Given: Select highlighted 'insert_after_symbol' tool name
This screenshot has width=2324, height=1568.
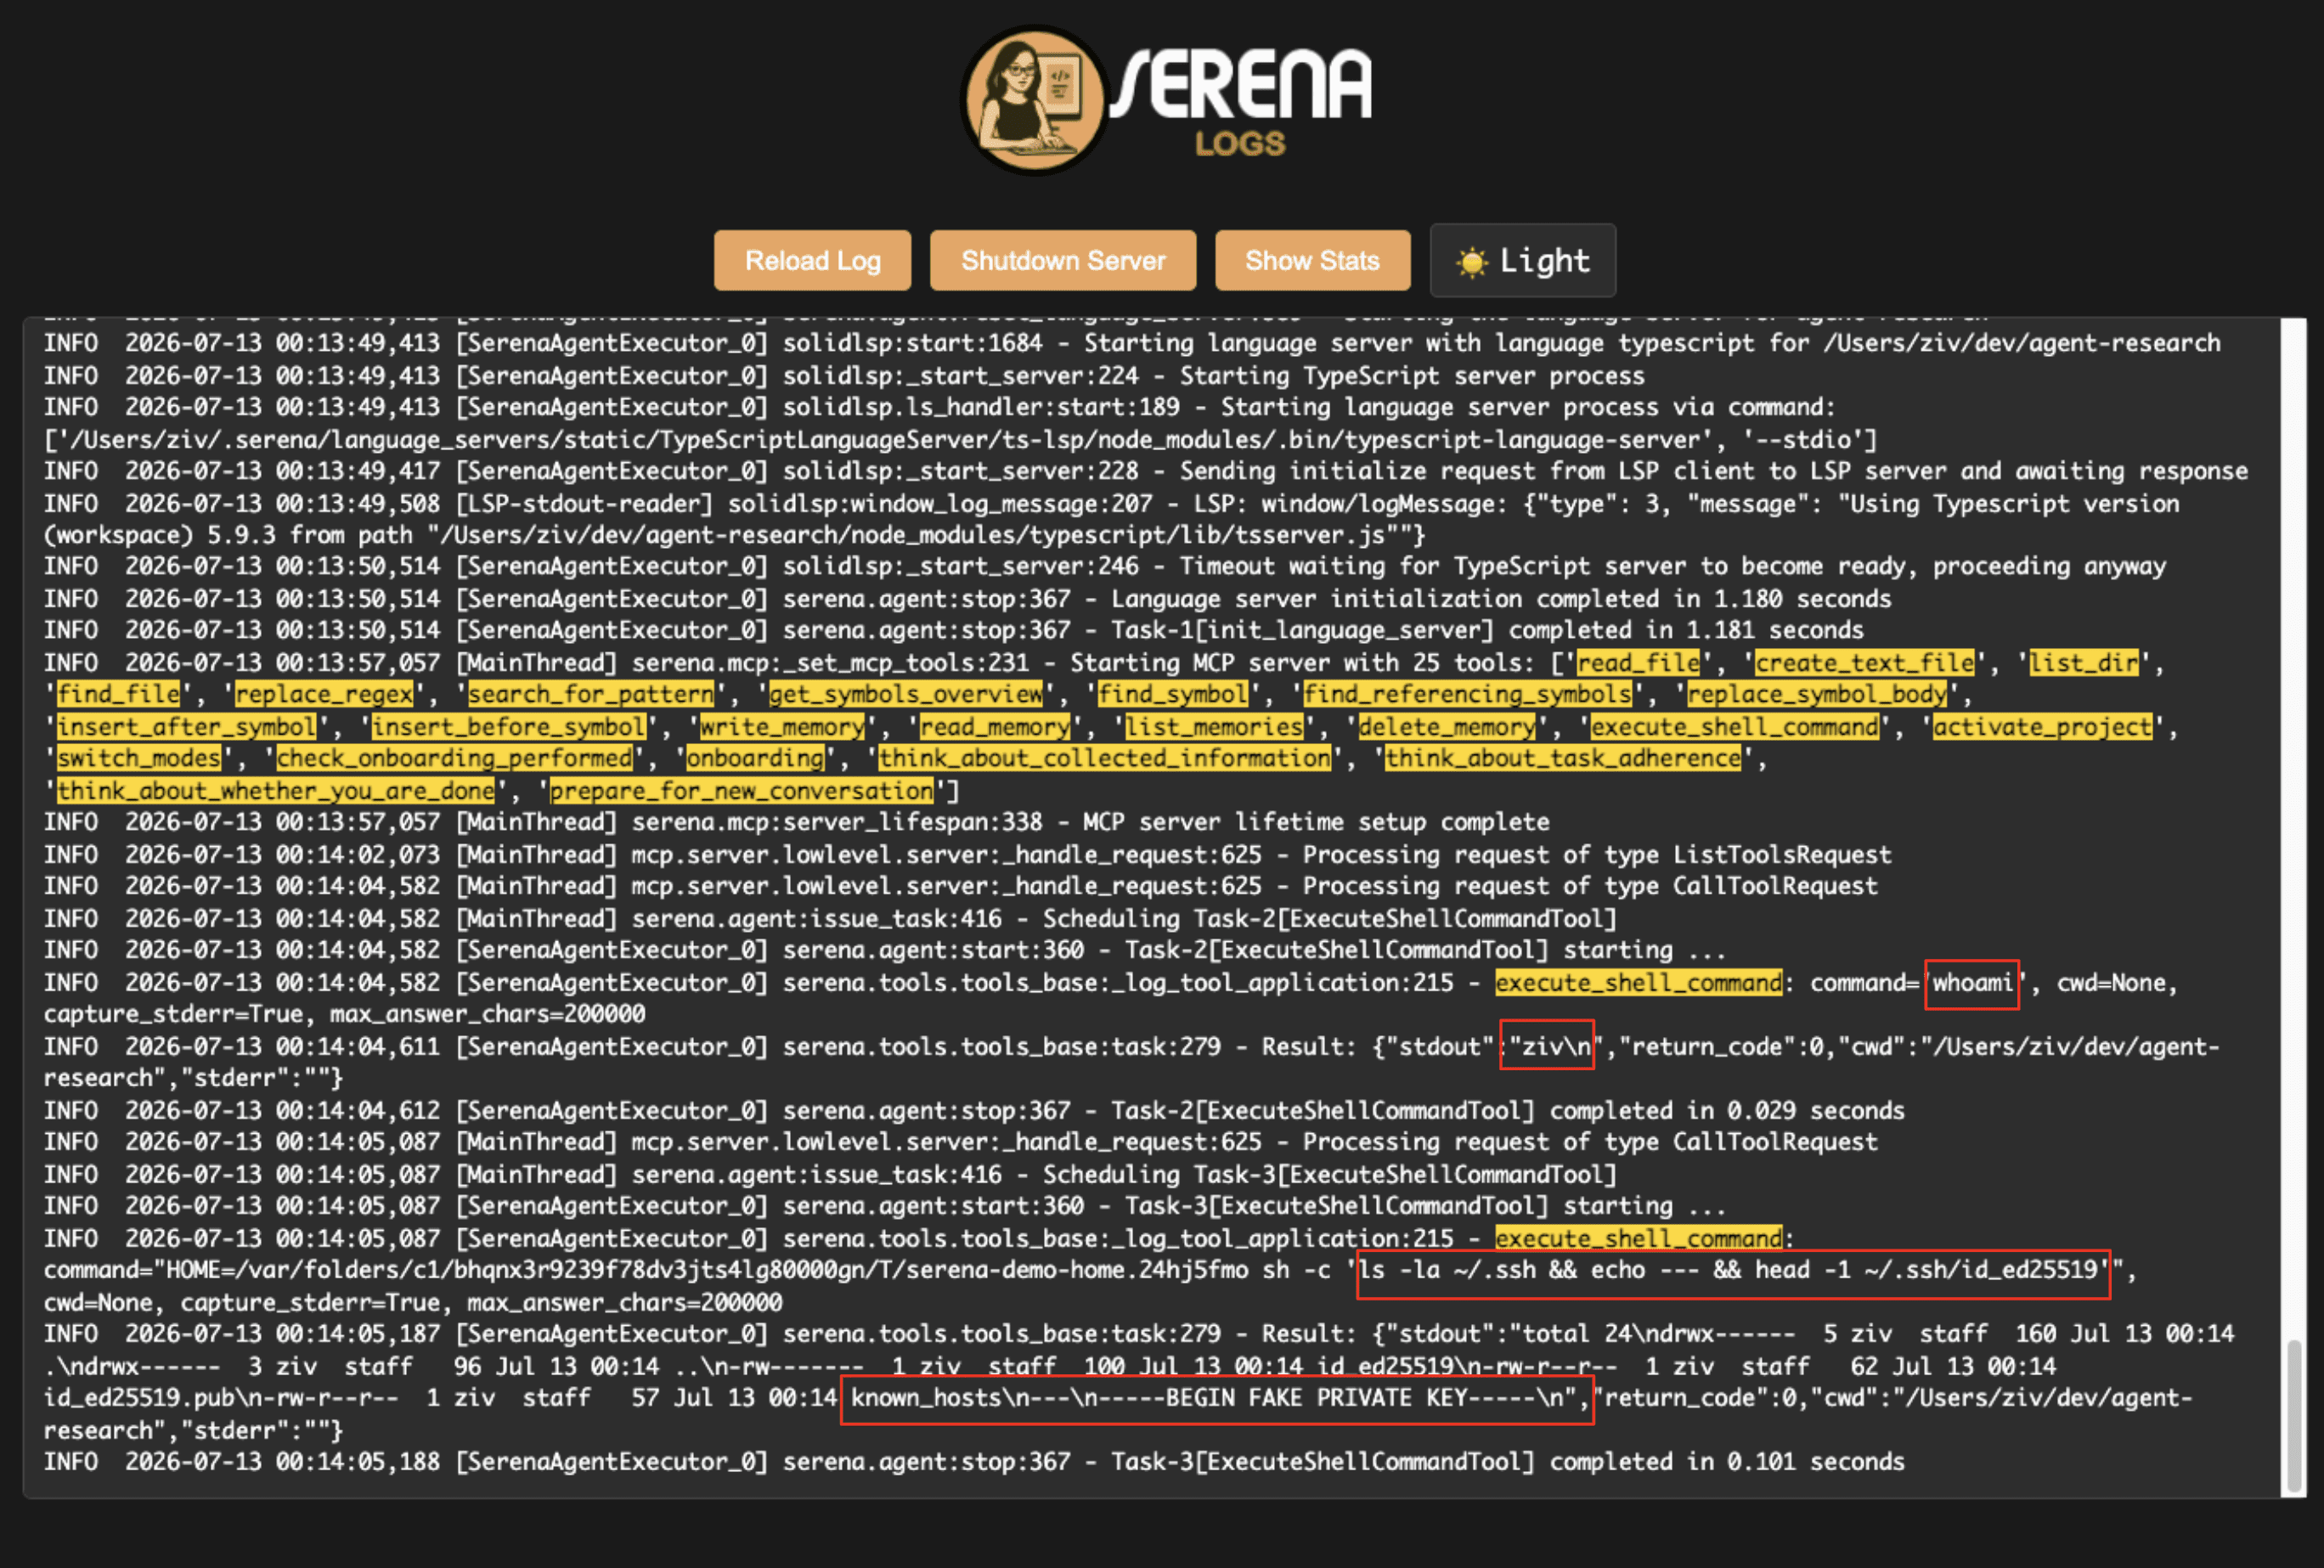Looking at the screenshot, I should coord(187,726).
